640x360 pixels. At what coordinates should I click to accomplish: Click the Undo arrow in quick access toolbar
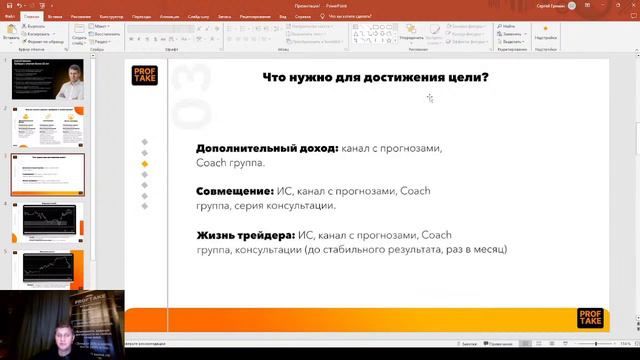(x=19, y=6)
